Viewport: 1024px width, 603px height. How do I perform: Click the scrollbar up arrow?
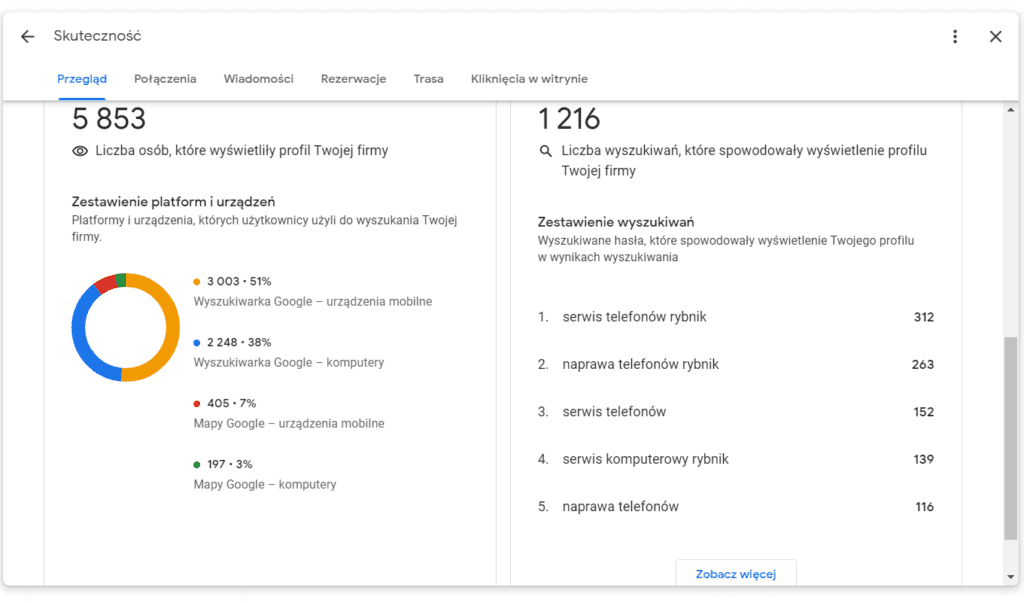(x=1011, y=110)
